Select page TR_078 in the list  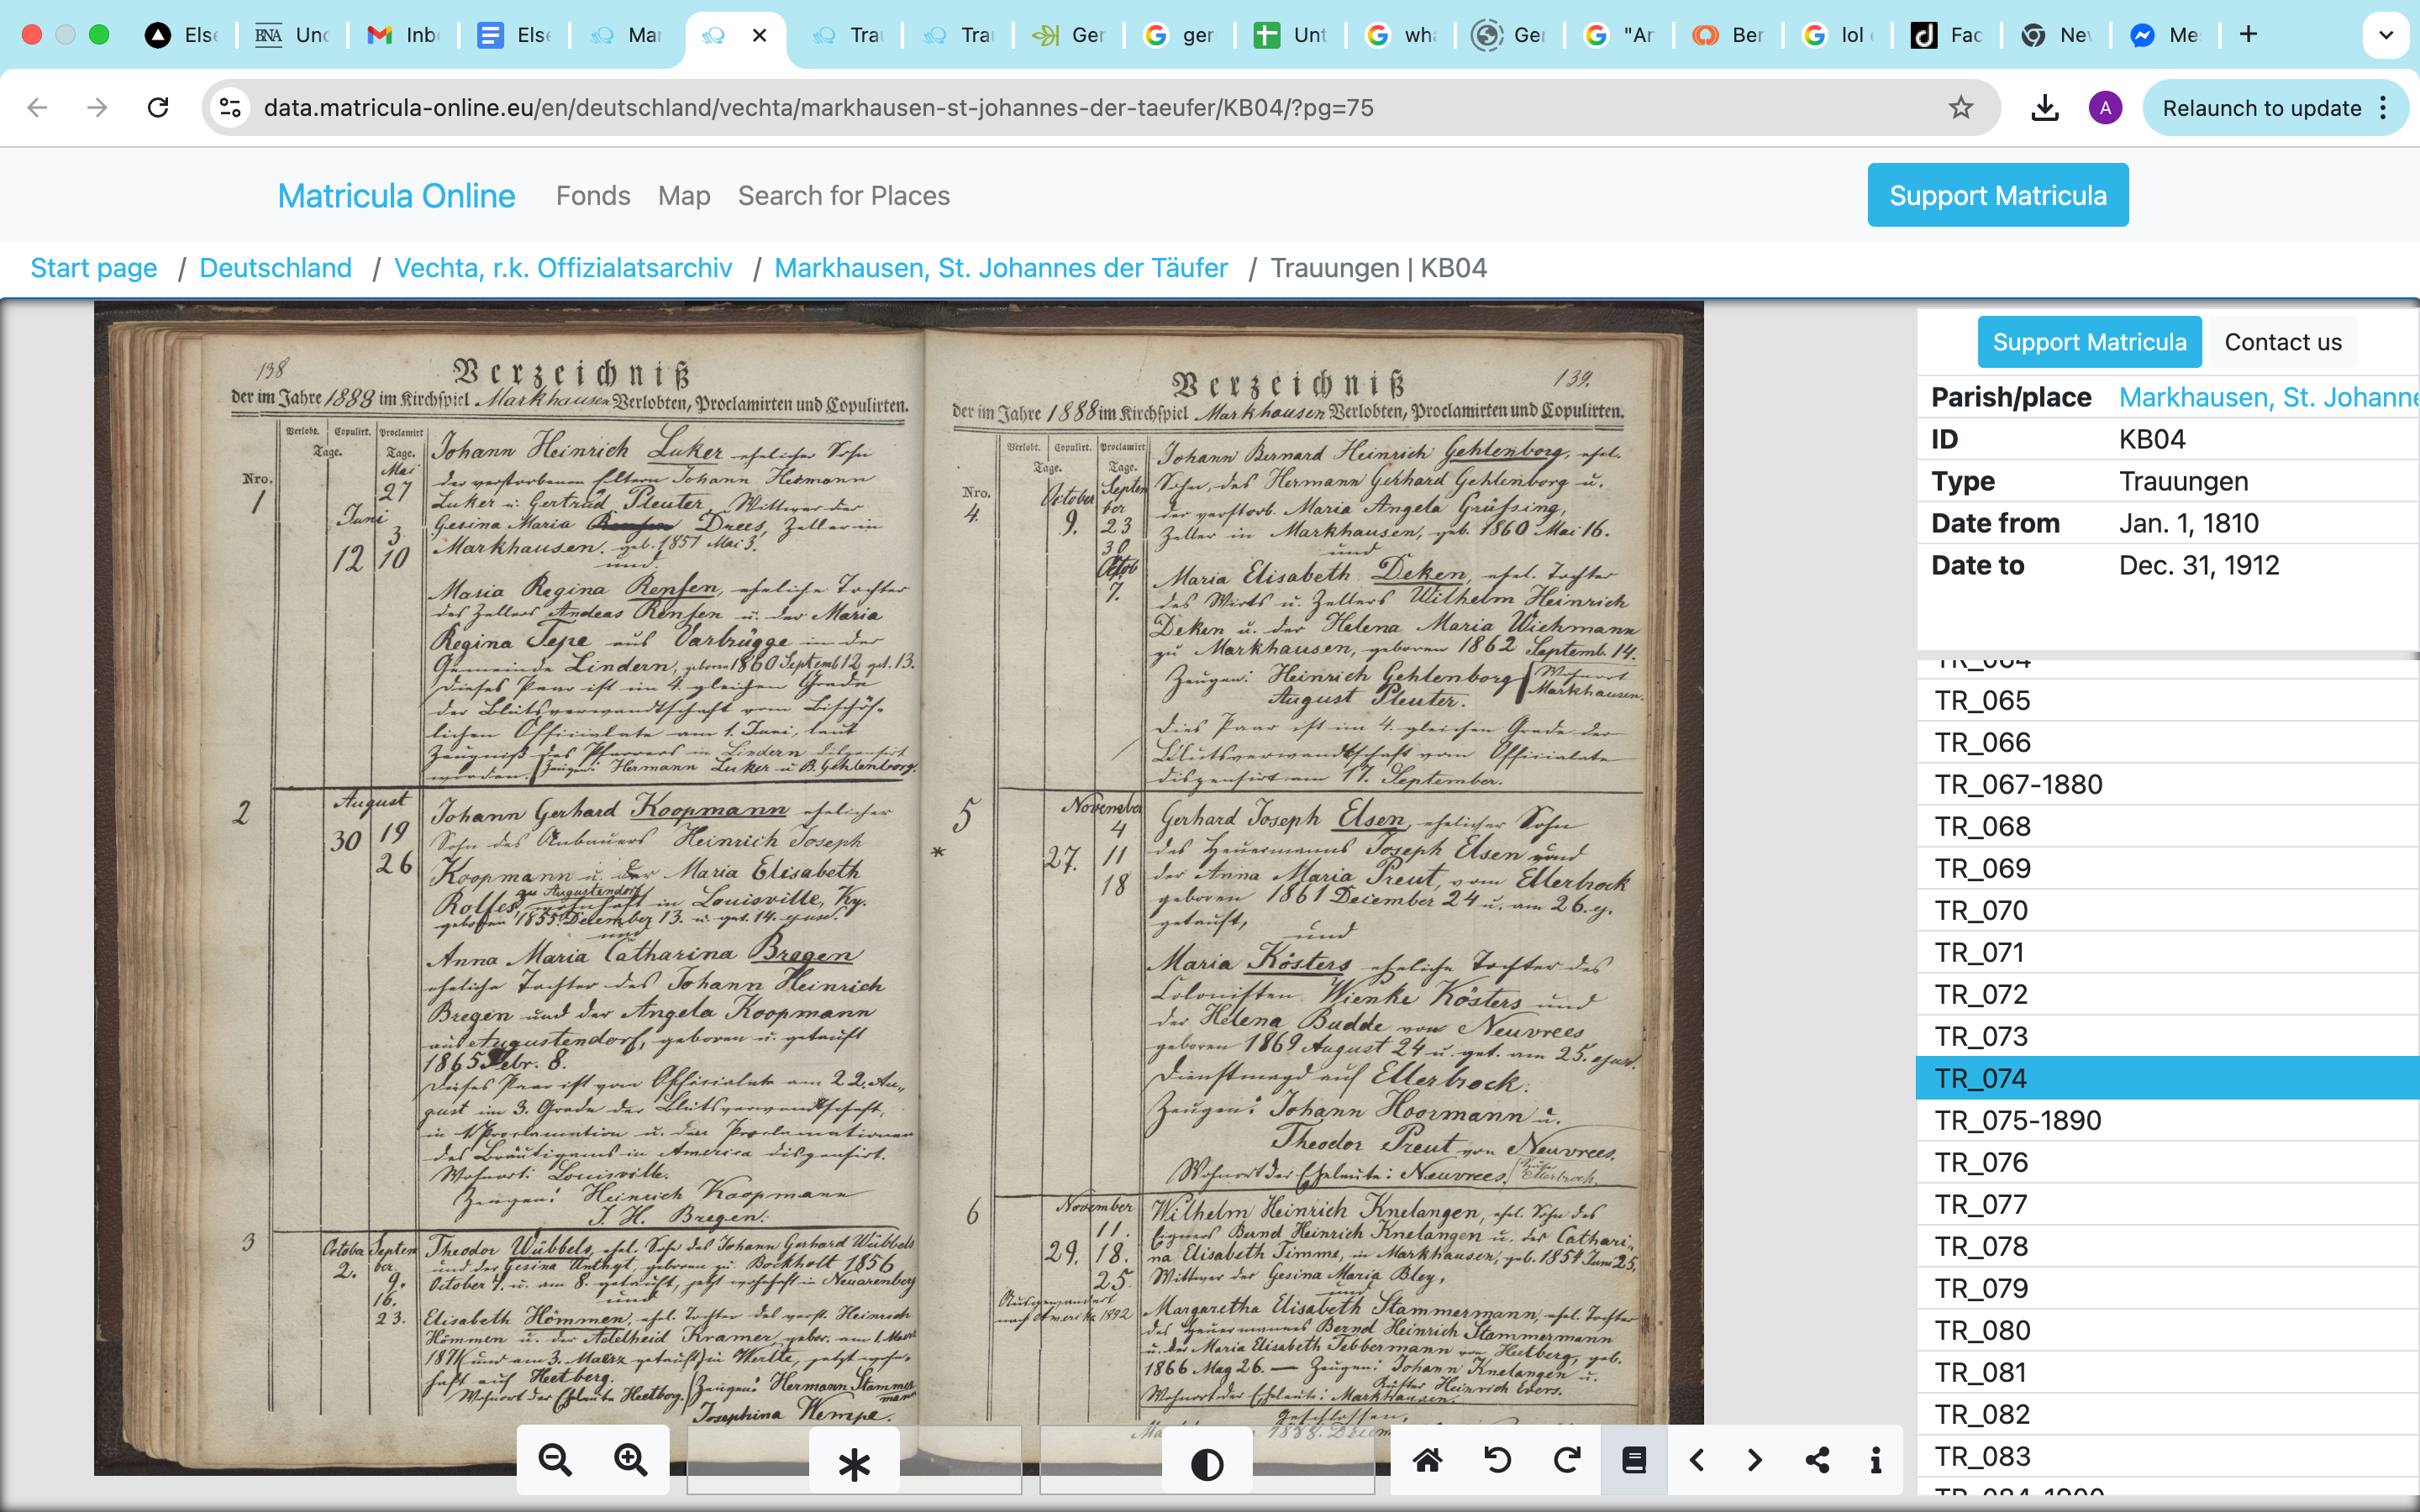[2168, 1246]
